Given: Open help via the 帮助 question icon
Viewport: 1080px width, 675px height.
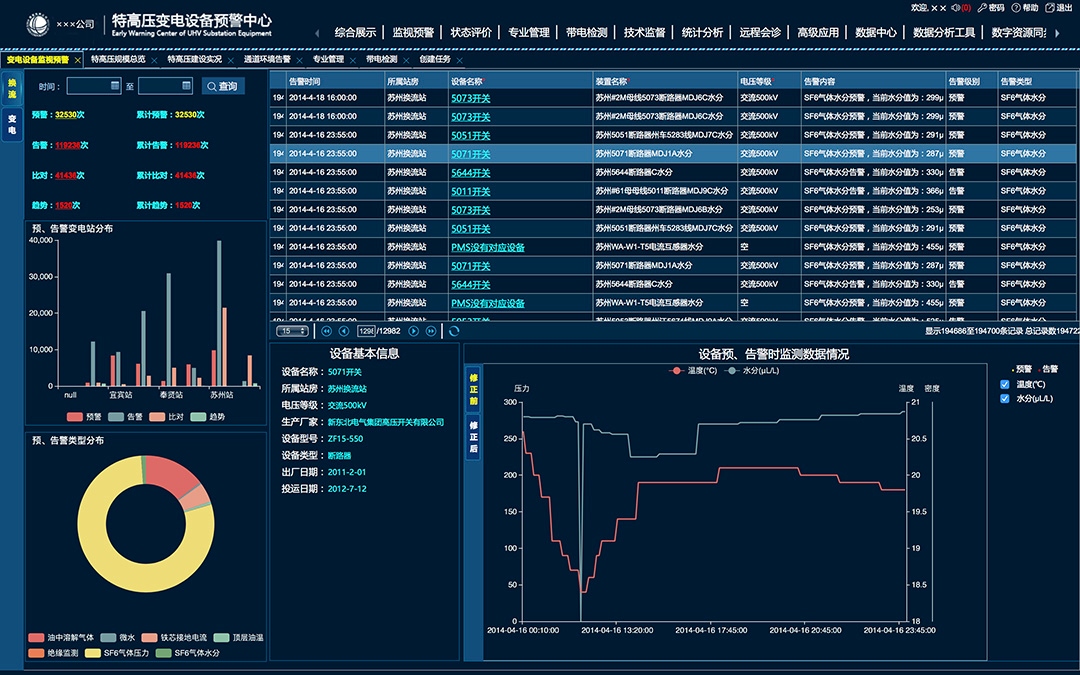Looking at the screenshot, I should point(1017,8).
